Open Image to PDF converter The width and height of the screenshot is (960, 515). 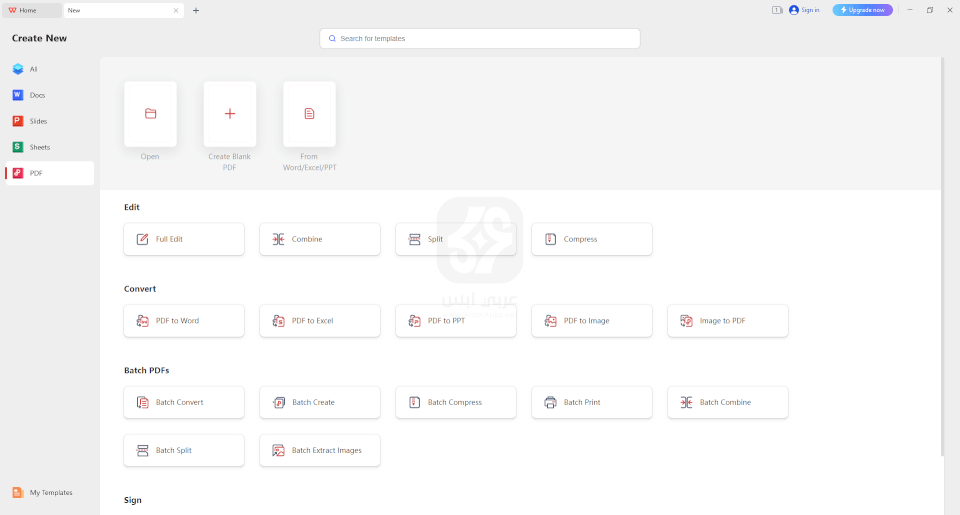pyautogui.click(x=728, y=321)
